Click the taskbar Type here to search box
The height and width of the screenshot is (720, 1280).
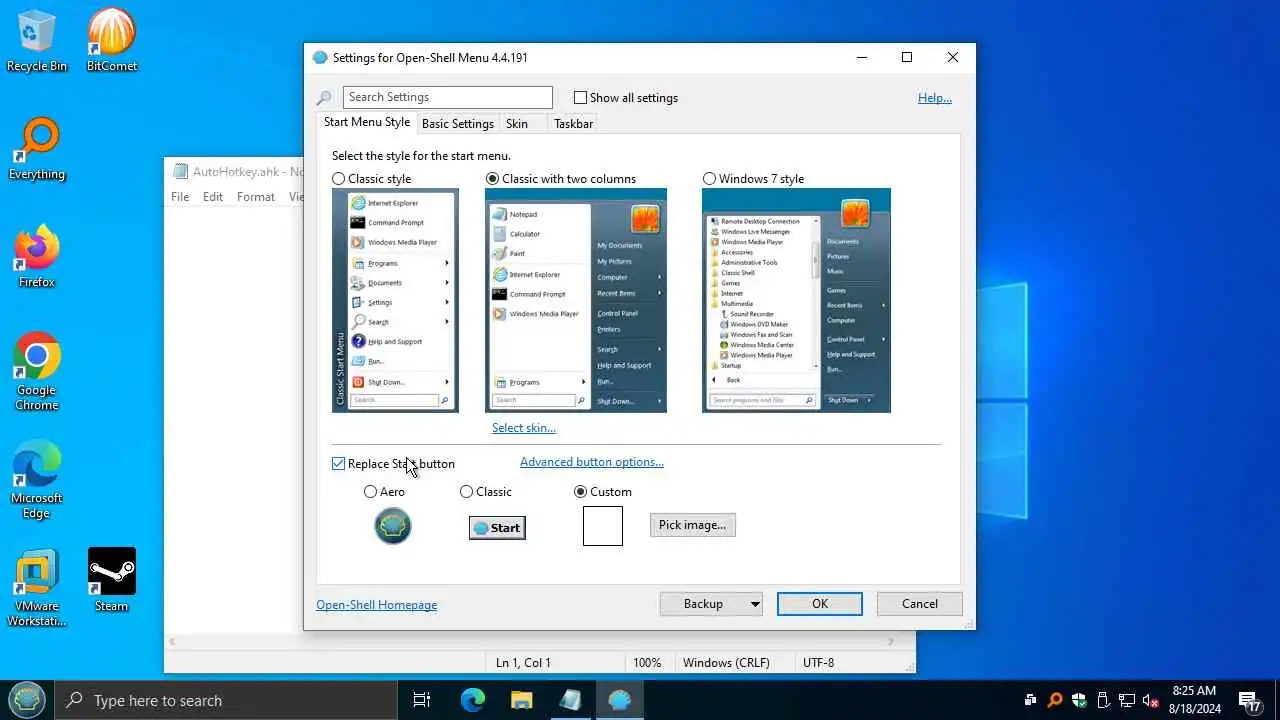tap(226, 700)
